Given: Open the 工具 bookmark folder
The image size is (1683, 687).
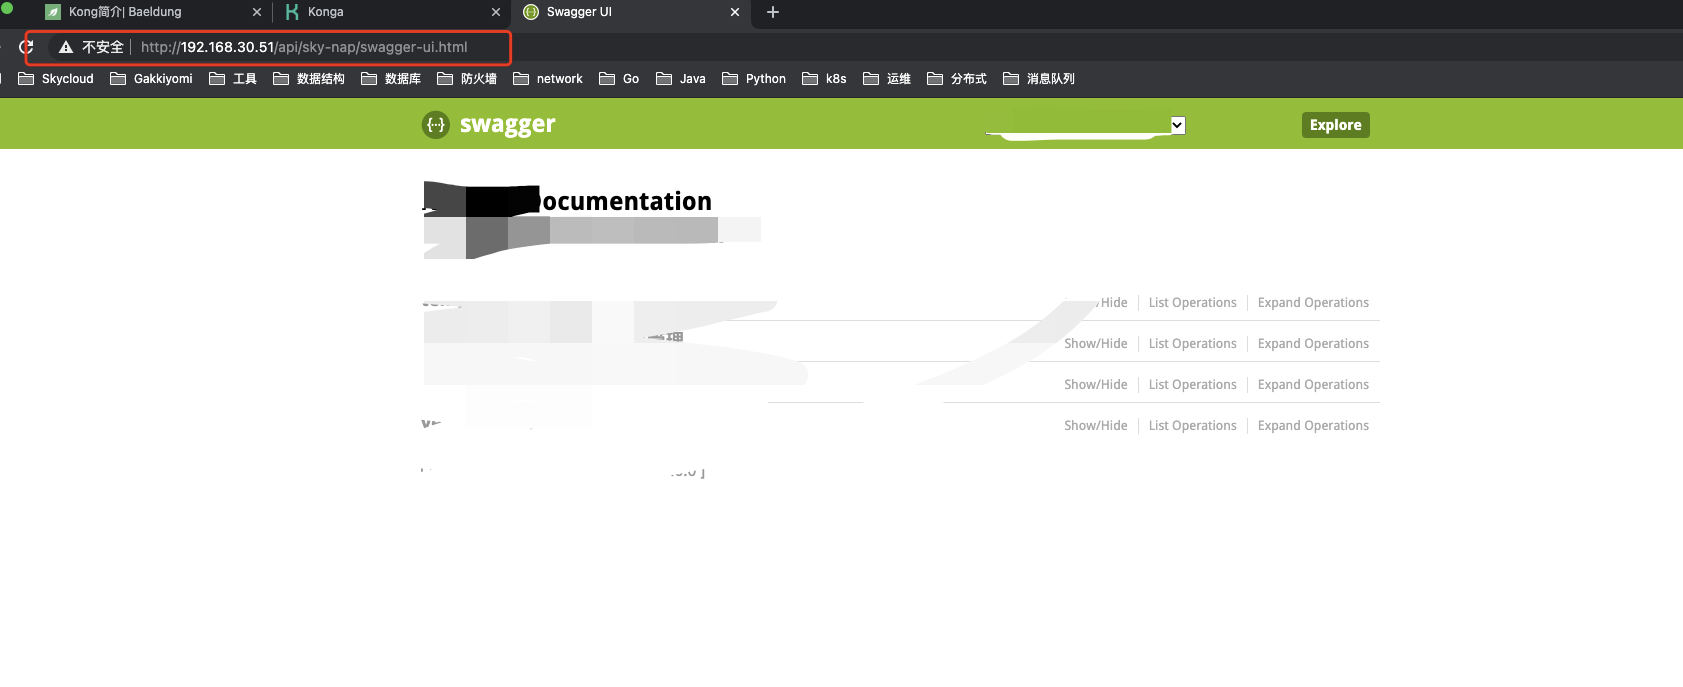Looking at the screenshot, I should point(233,79).
